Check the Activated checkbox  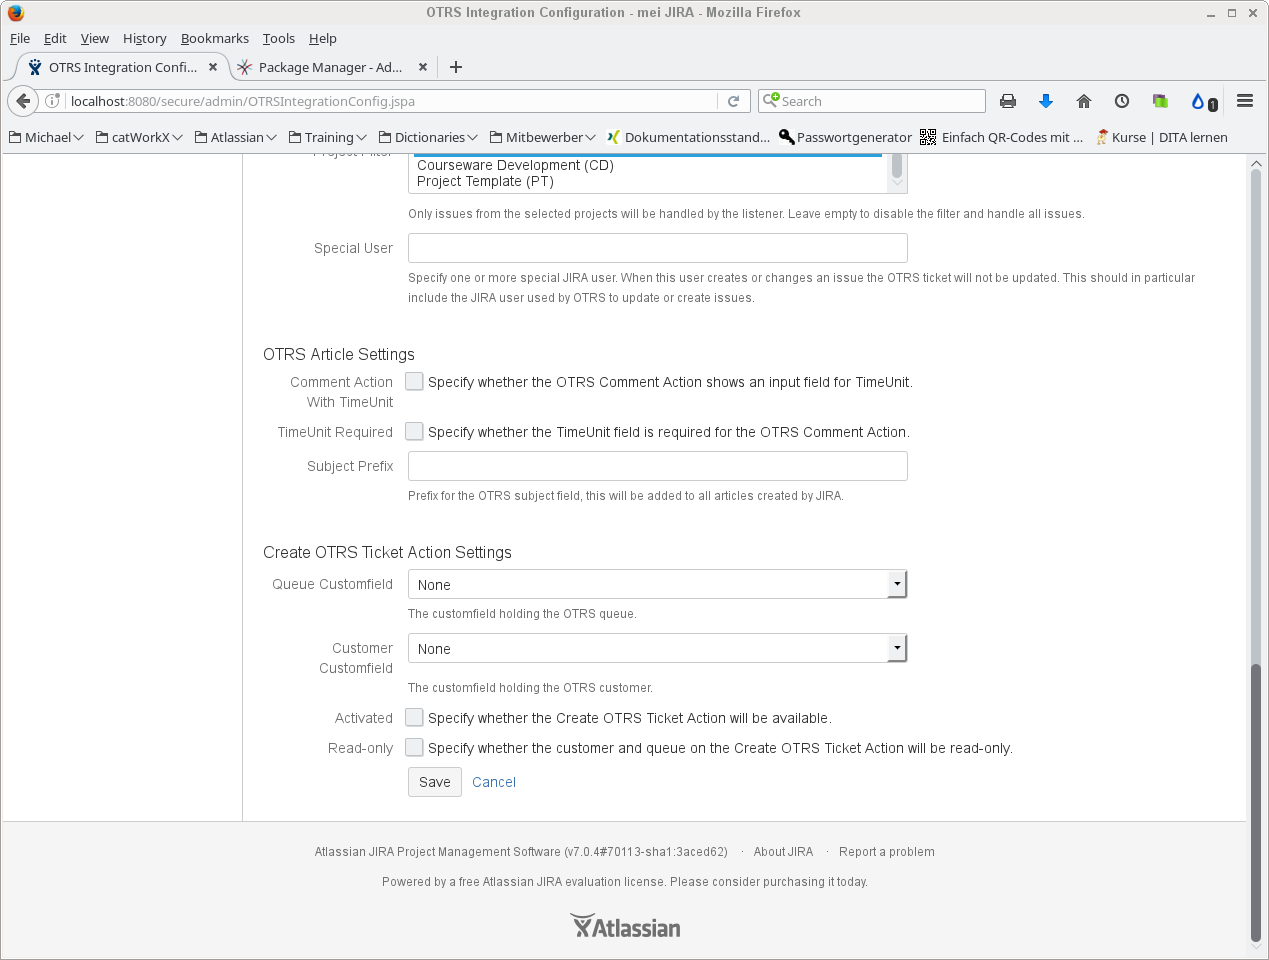(414, 717)
